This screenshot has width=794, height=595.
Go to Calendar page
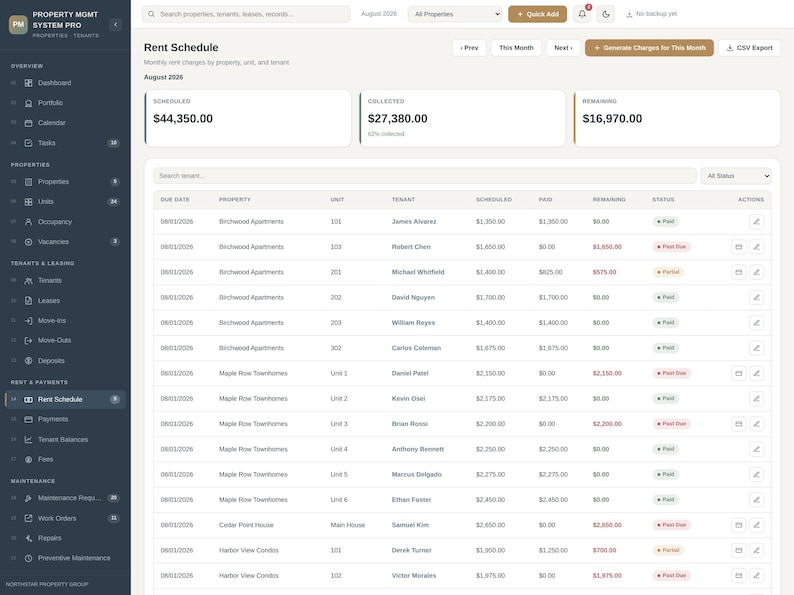(x=65, y=123)
